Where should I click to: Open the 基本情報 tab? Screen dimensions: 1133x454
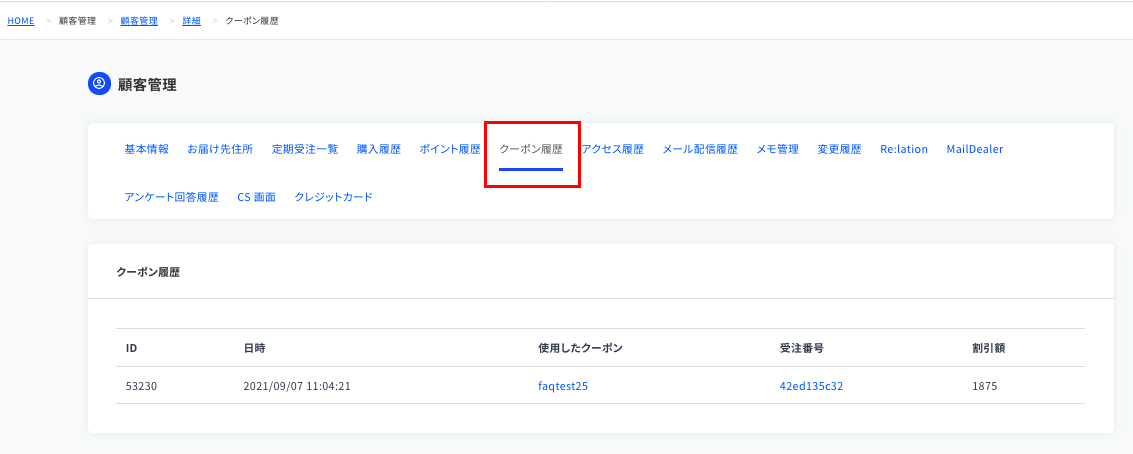pos(147,150)
